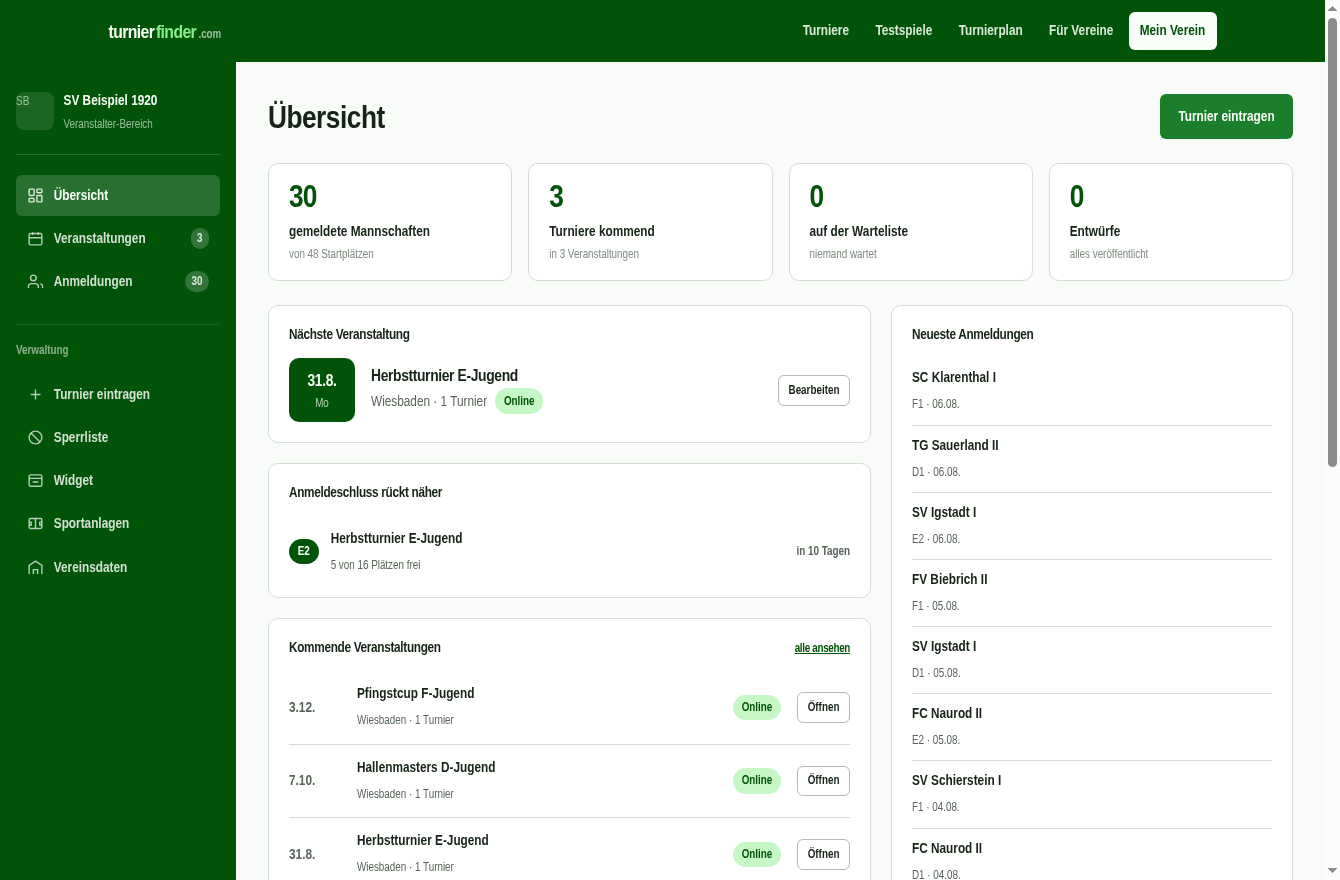Follow the alle ansehen link
Viewport: 1340px width, 880px height.
822,648
